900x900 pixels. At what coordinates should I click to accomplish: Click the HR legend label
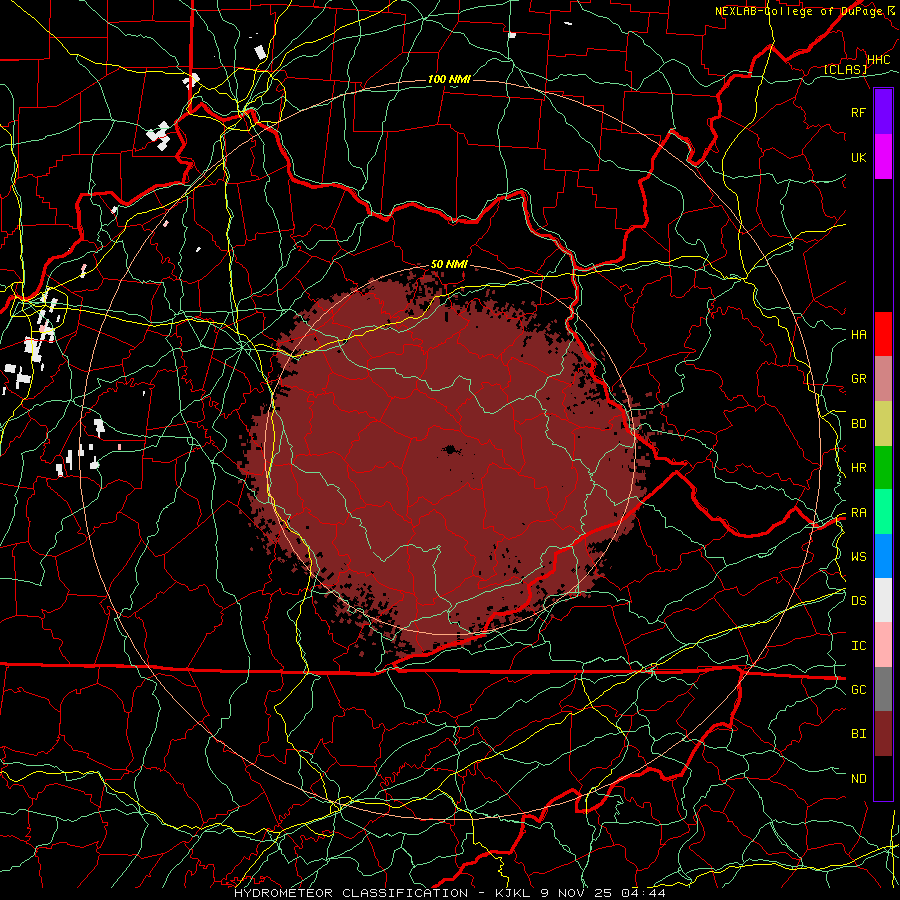click(x=858, y=468)
